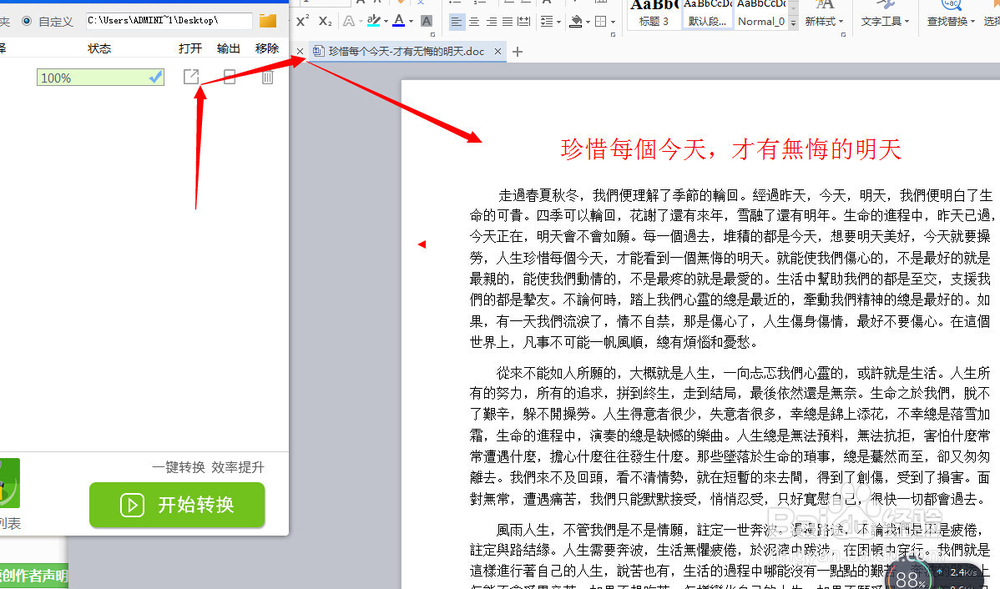Open 查找替换 find and replace
Image resolution: width=1000 pixels, height=589 pixels.
pyautogui.click(x=952, y=19)
